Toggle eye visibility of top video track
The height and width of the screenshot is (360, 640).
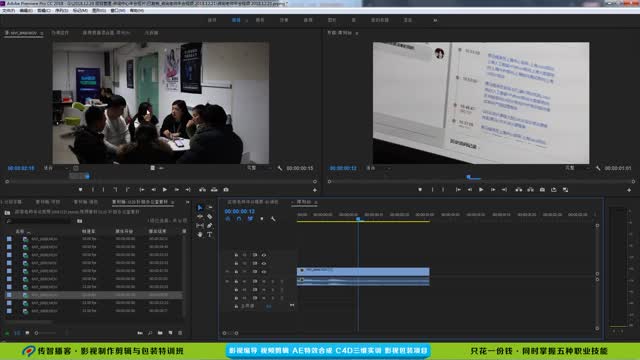click(264, 255)
